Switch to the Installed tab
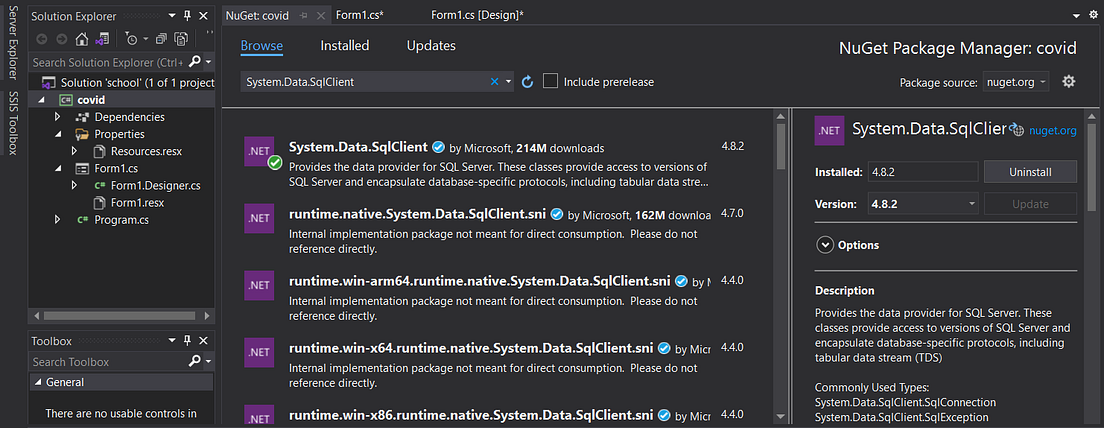 344,46
